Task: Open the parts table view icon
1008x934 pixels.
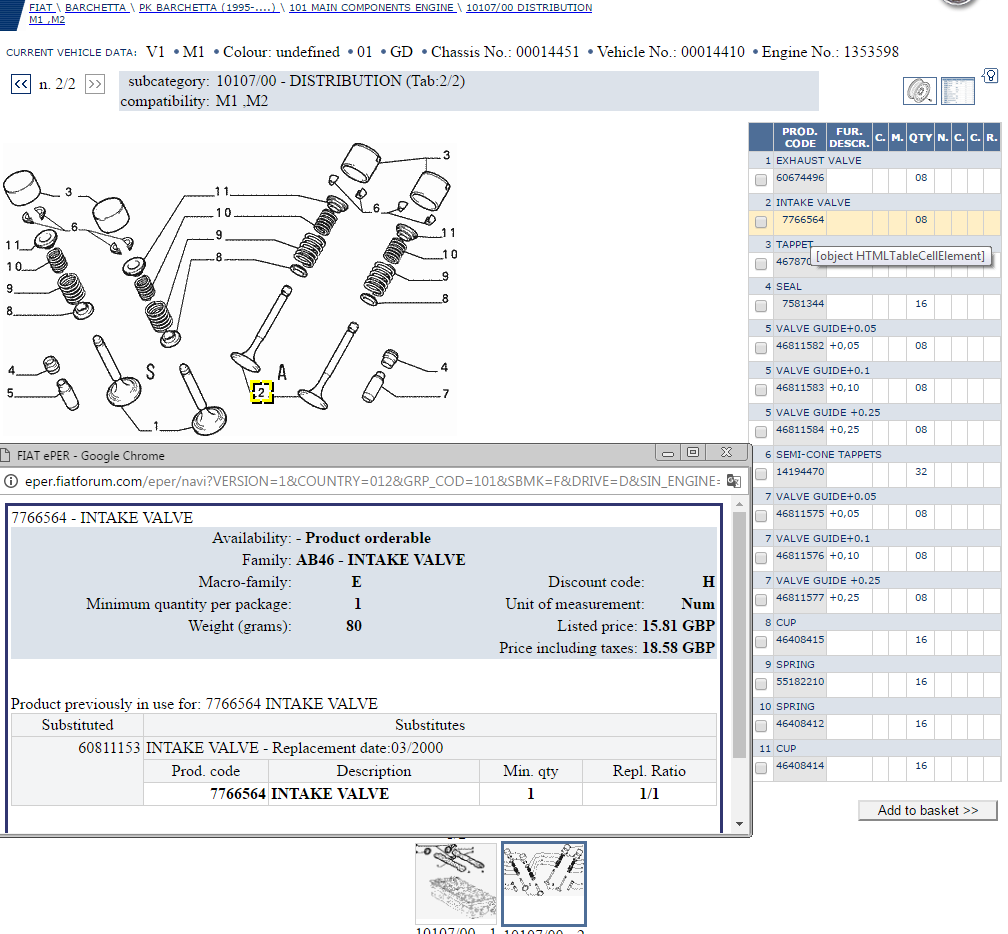Action: (958, 91)
